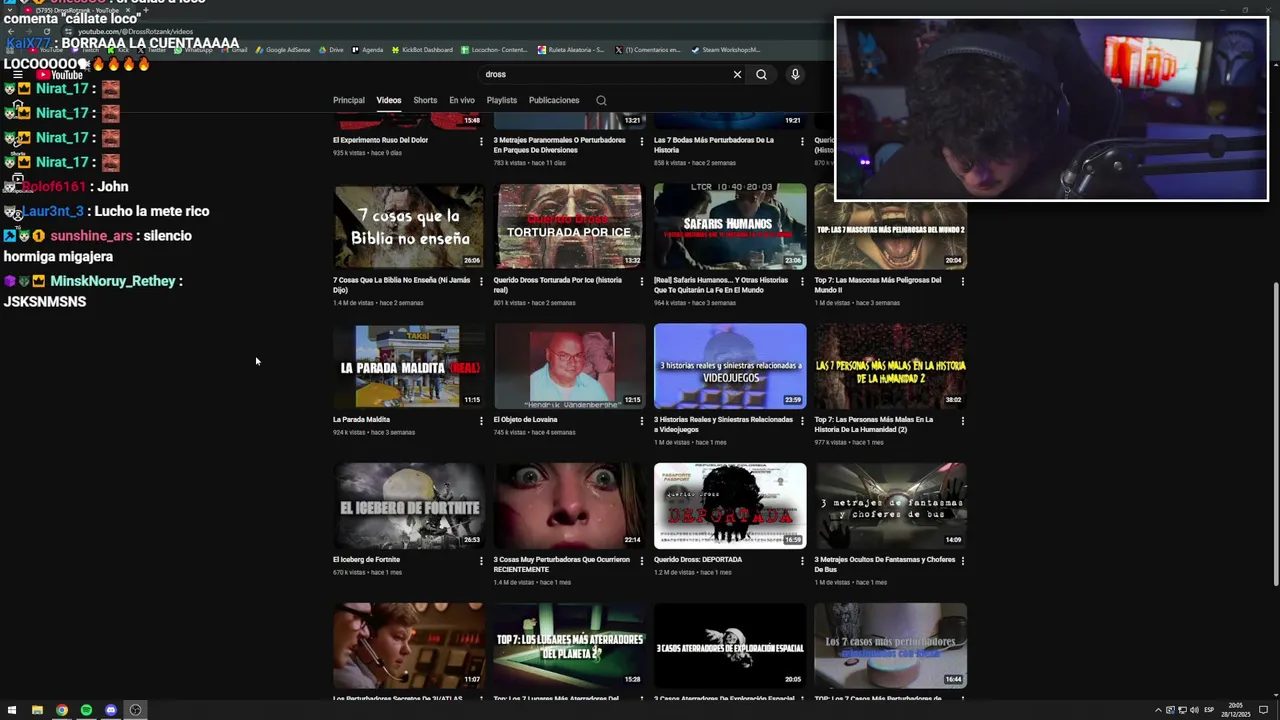This screenshot has height=720, width=1280.
Task: Click the page vertical scrollbar
Action: [1275, 435]
